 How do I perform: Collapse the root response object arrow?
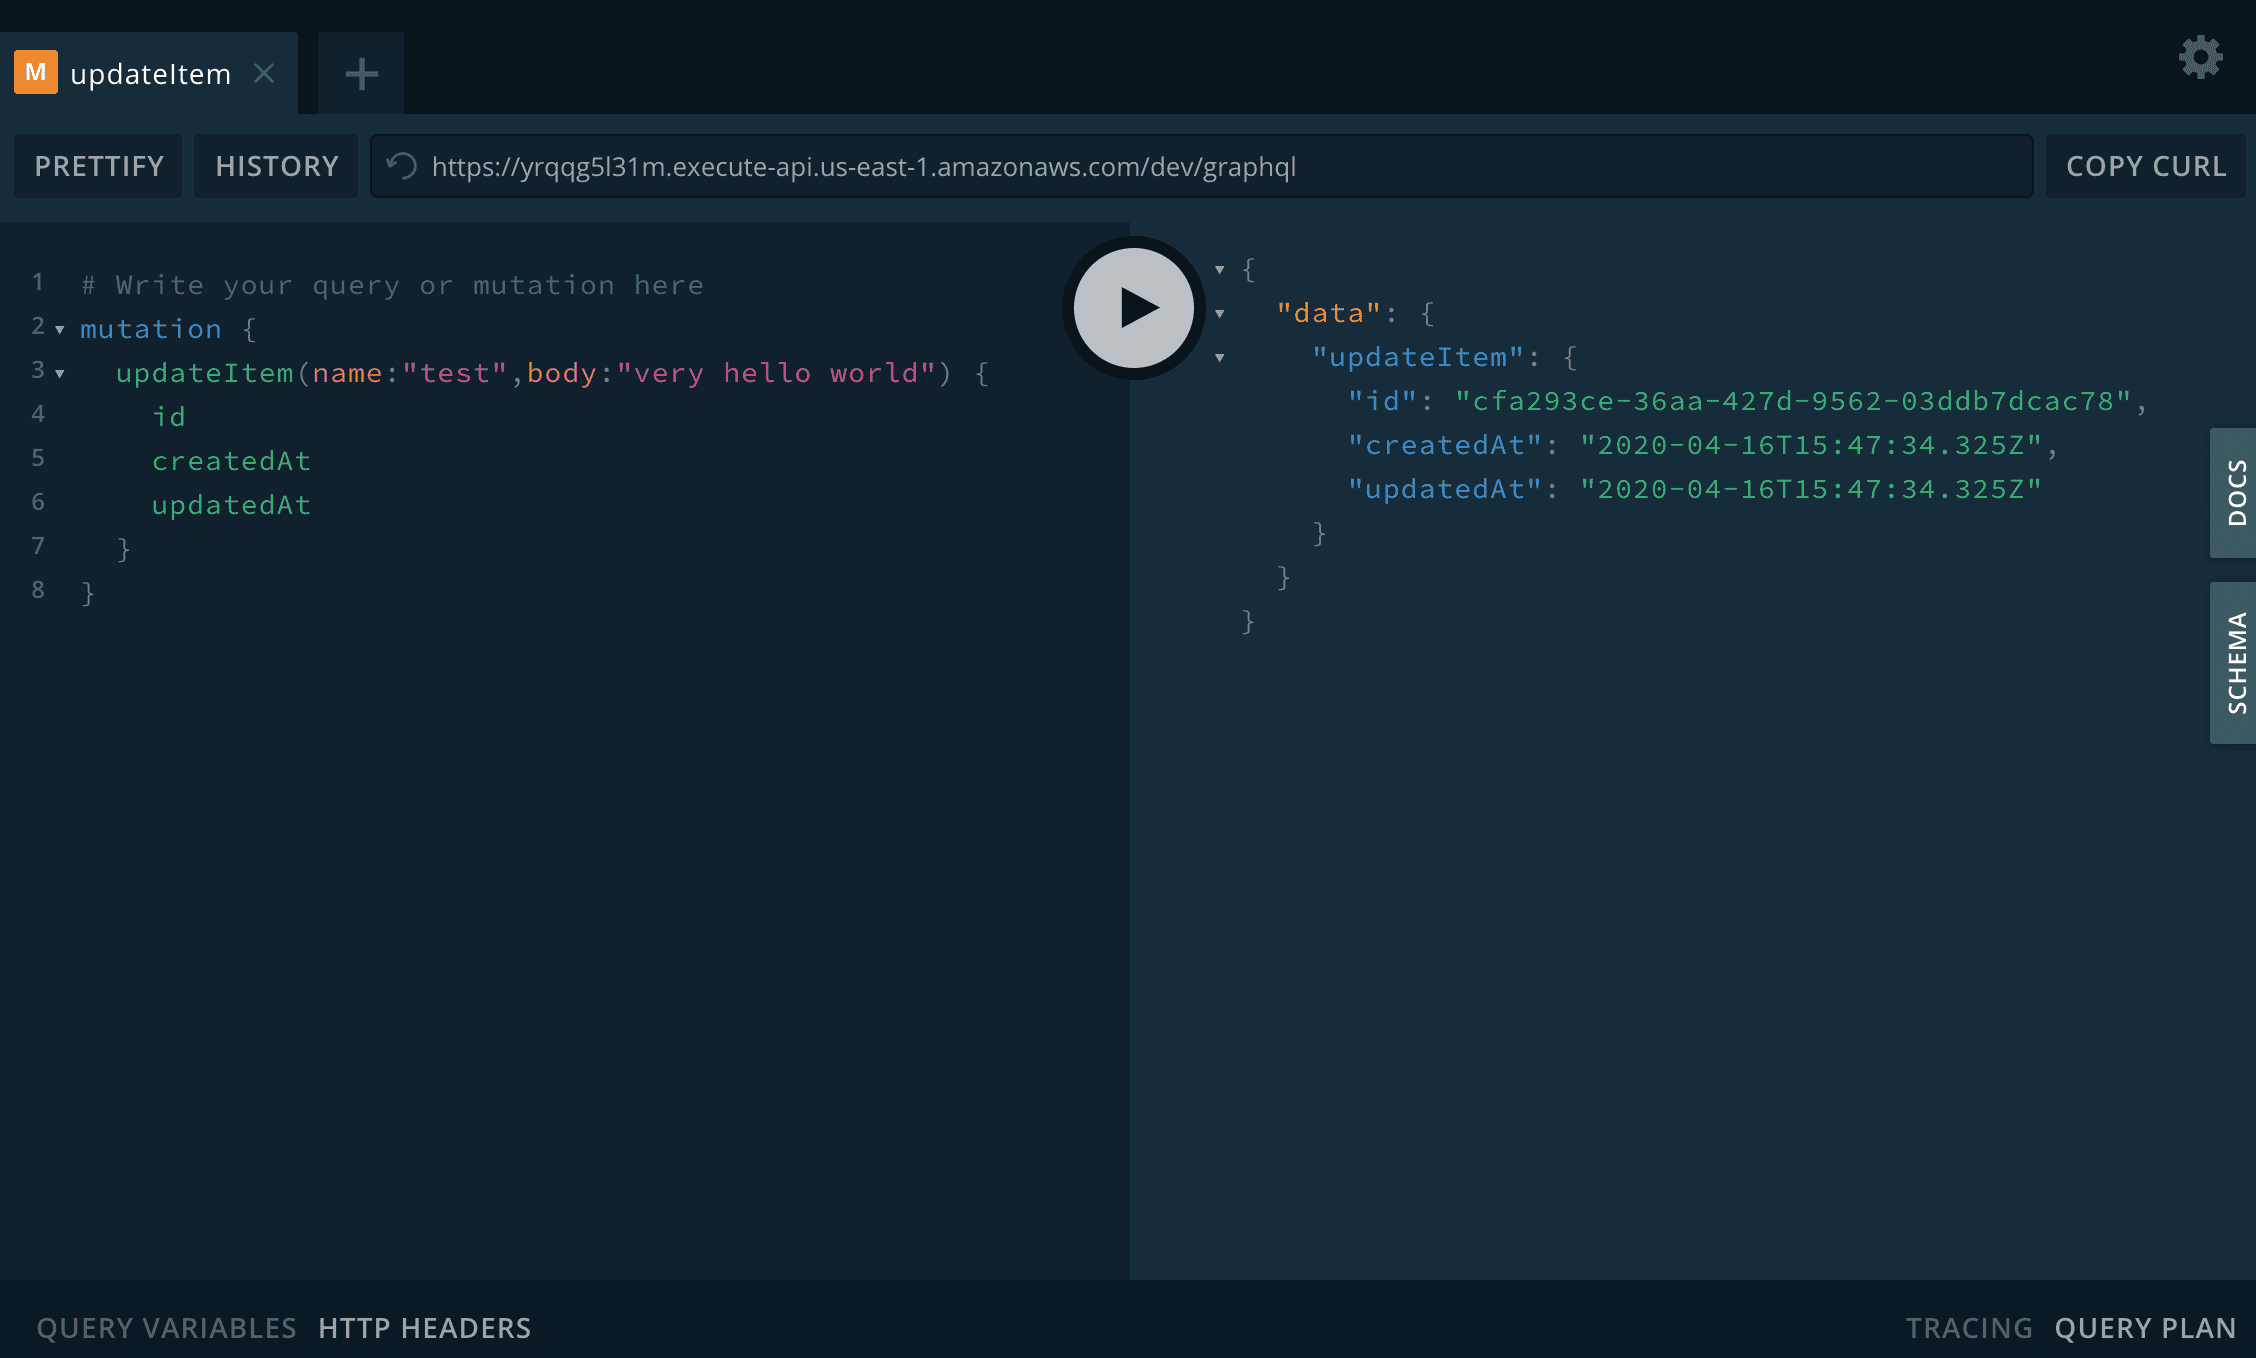(x=1220, y=270)
